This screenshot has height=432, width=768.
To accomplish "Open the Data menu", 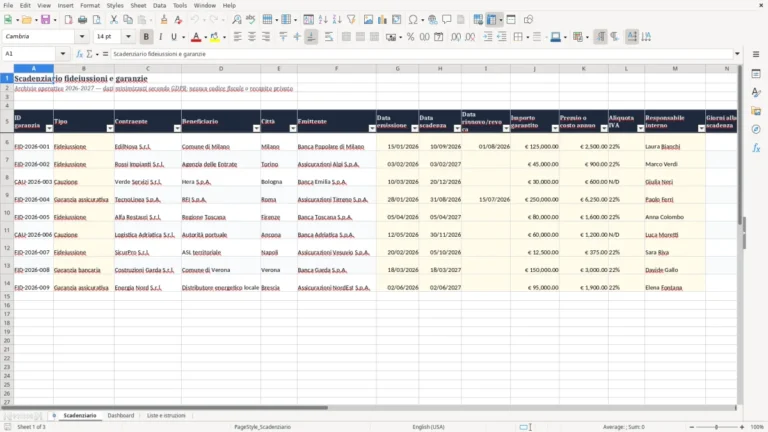I will (159, 5).
